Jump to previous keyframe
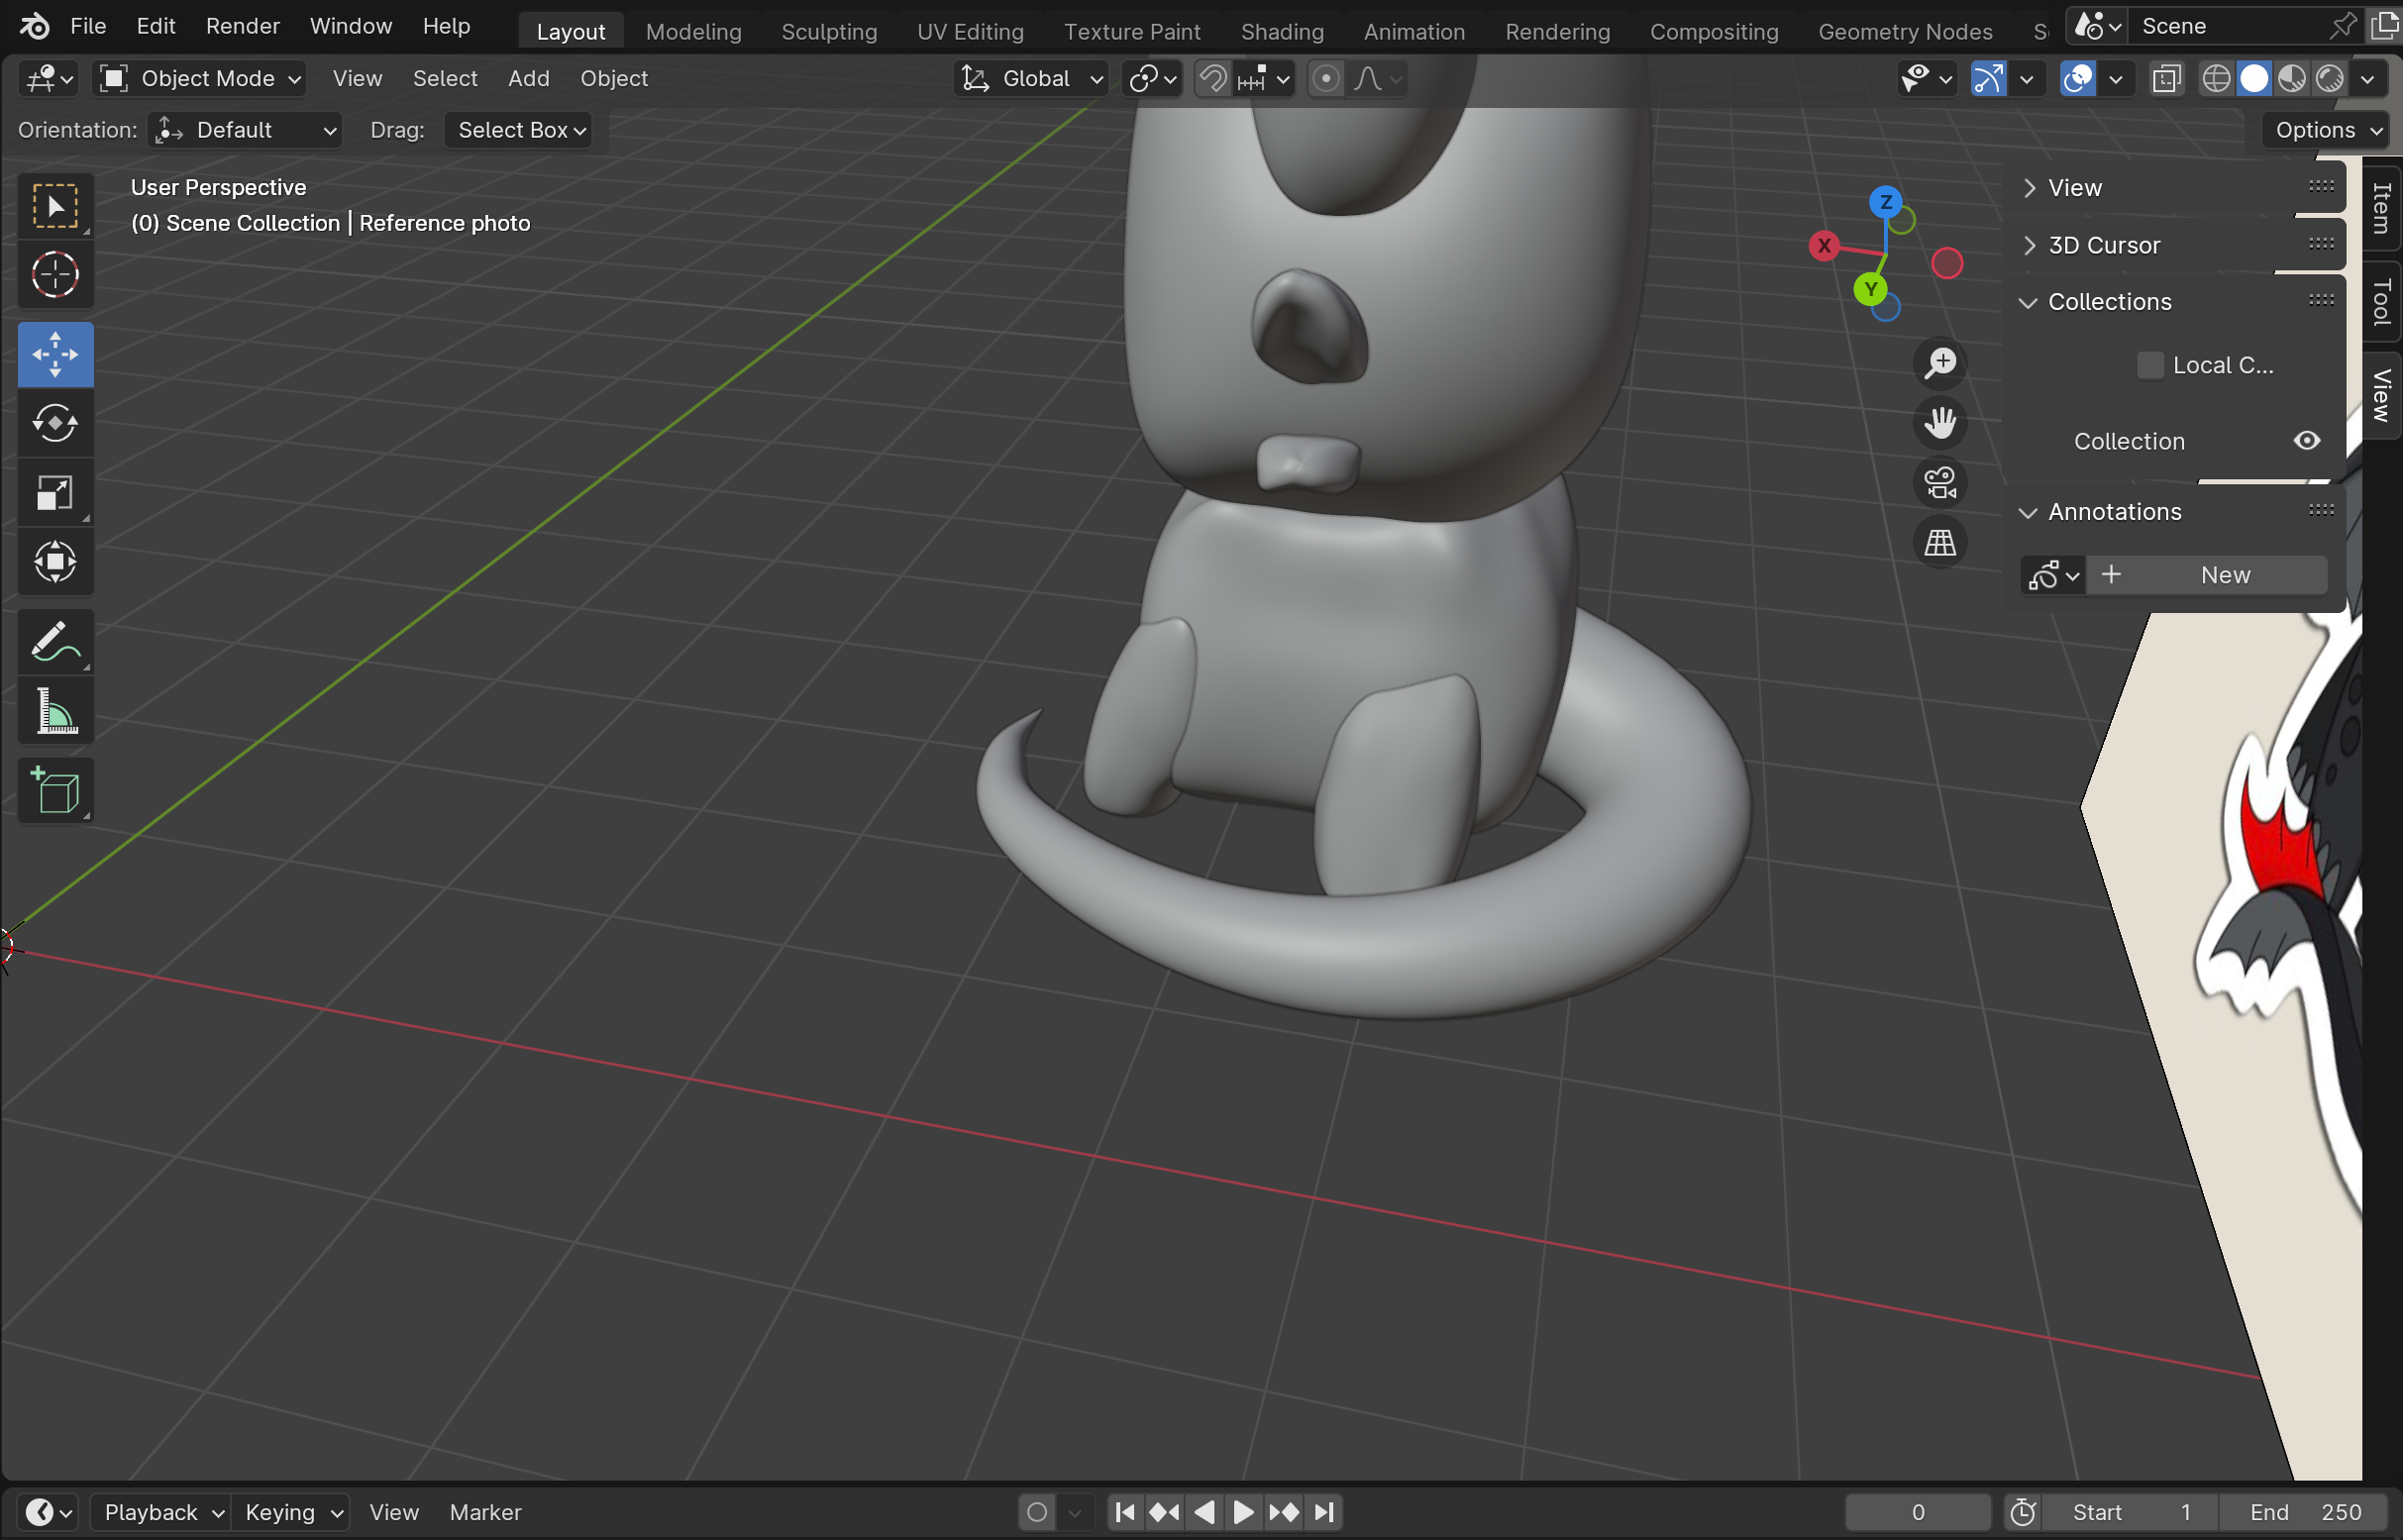2403x1540 pixels. 1164,1512
